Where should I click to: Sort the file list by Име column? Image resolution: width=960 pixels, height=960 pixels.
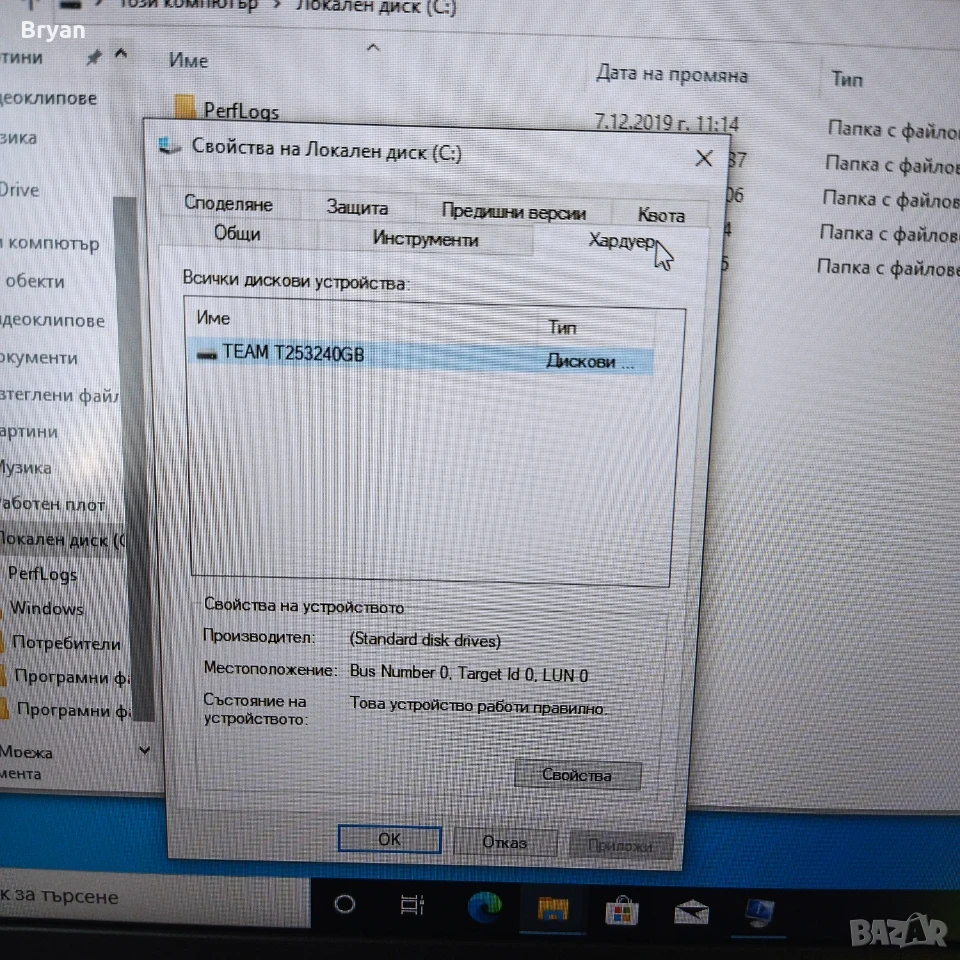pyautogui.click(x=189, y=61)
